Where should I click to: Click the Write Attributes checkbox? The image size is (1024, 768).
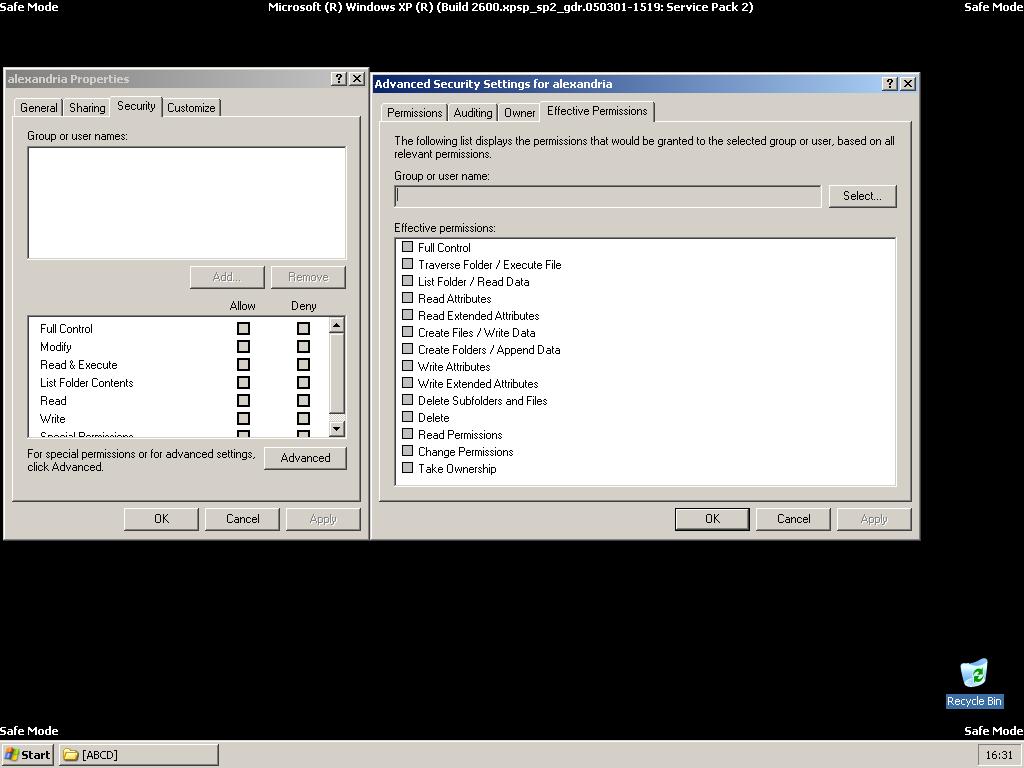point(408,366)
